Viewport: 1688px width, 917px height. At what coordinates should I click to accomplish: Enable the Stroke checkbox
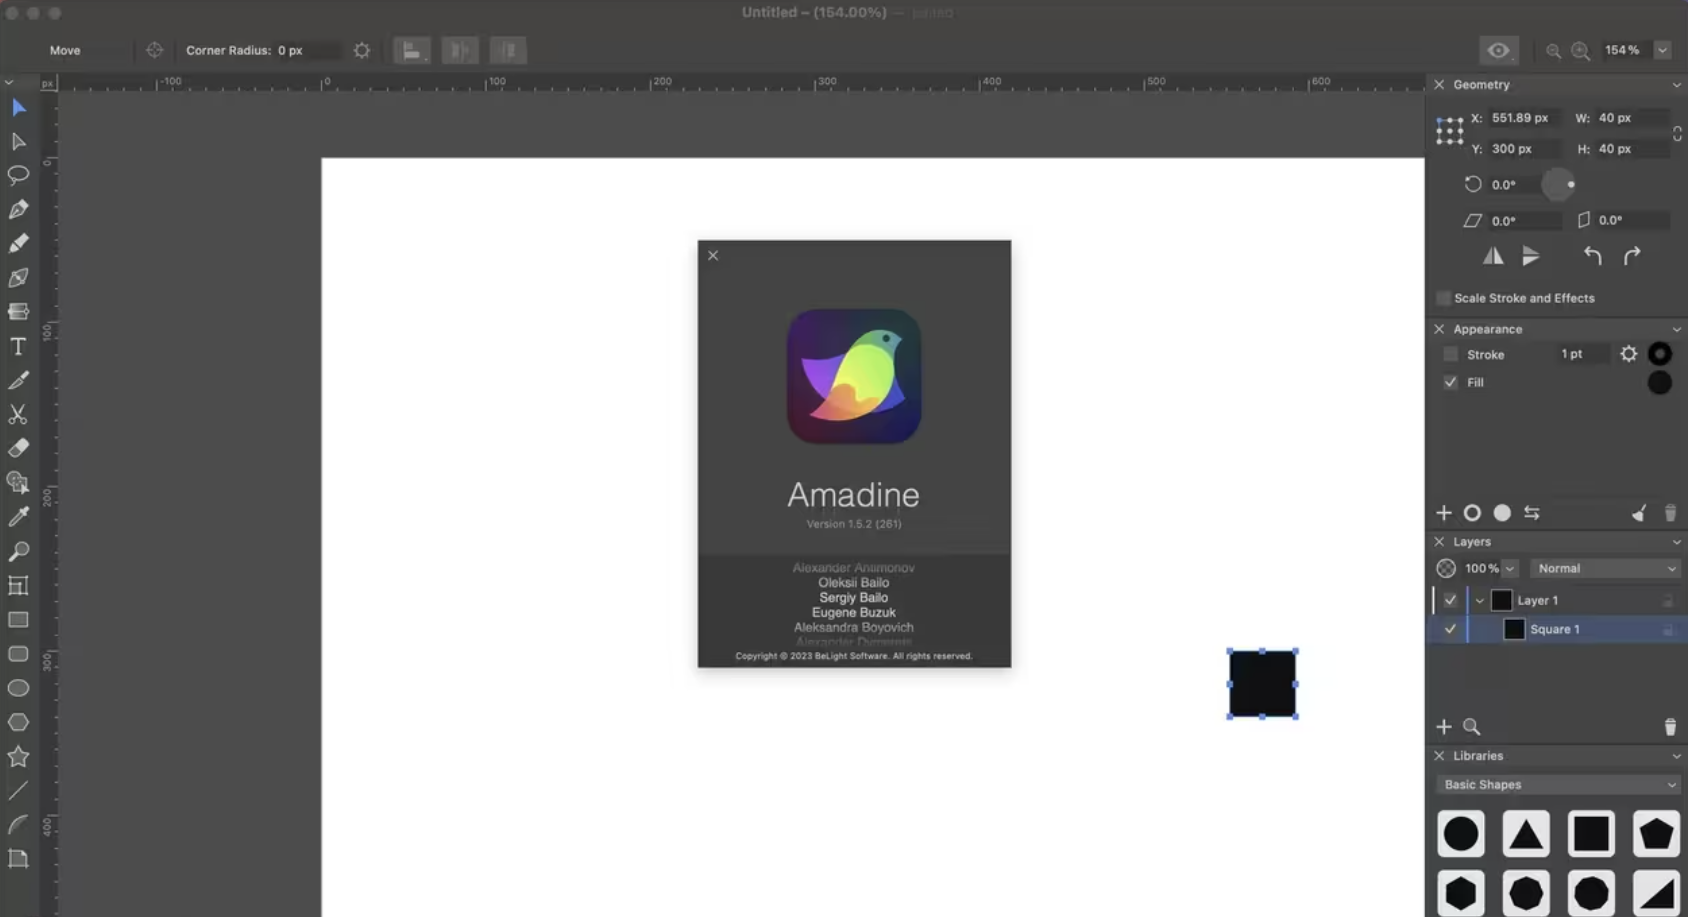[1450, 355]
